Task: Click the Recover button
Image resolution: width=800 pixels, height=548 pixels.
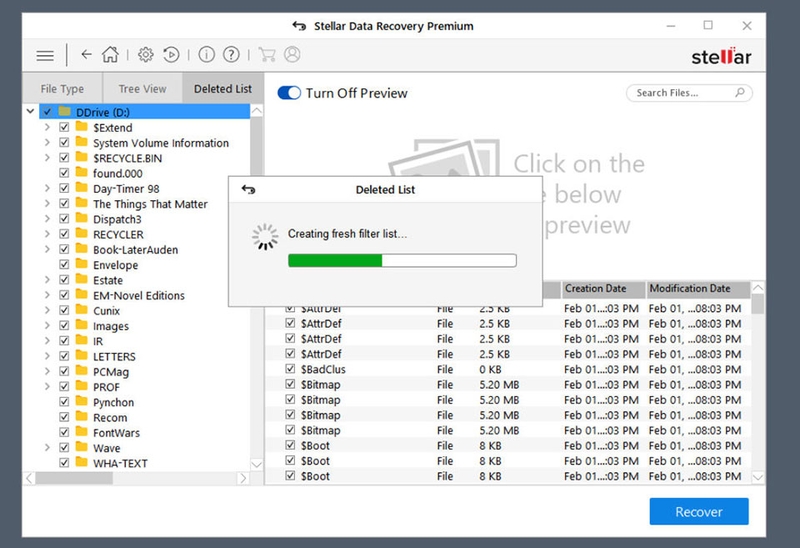Action: click(699, 511)
